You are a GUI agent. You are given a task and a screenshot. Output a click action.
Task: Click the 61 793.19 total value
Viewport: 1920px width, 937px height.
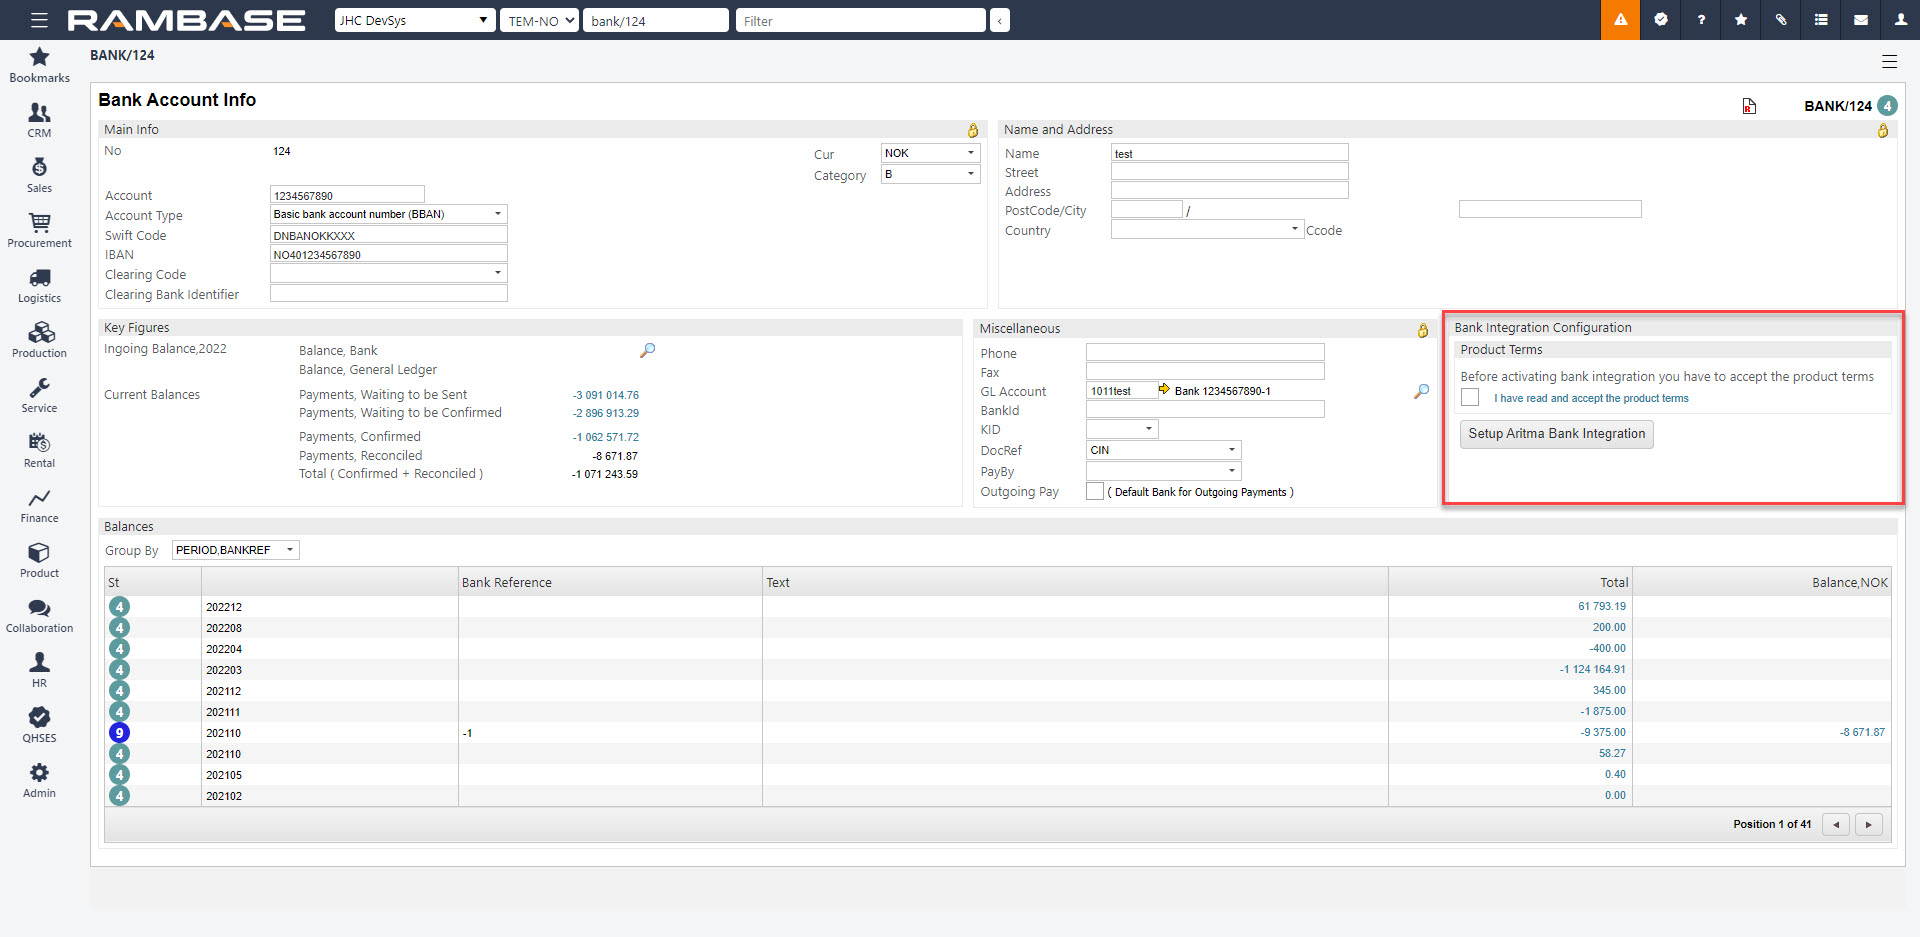pos(1602,606)
